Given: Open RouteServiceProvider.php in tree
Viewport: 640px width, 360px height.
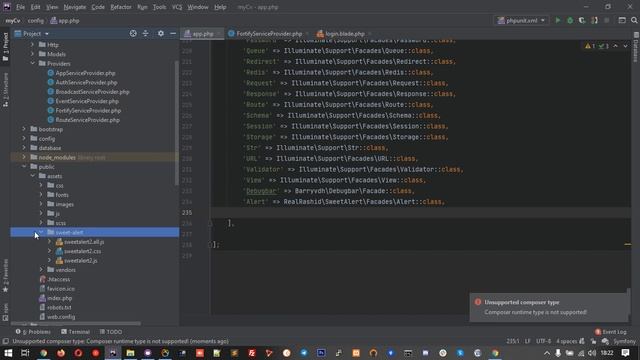Looking at the screenshot, I should 87,120.
